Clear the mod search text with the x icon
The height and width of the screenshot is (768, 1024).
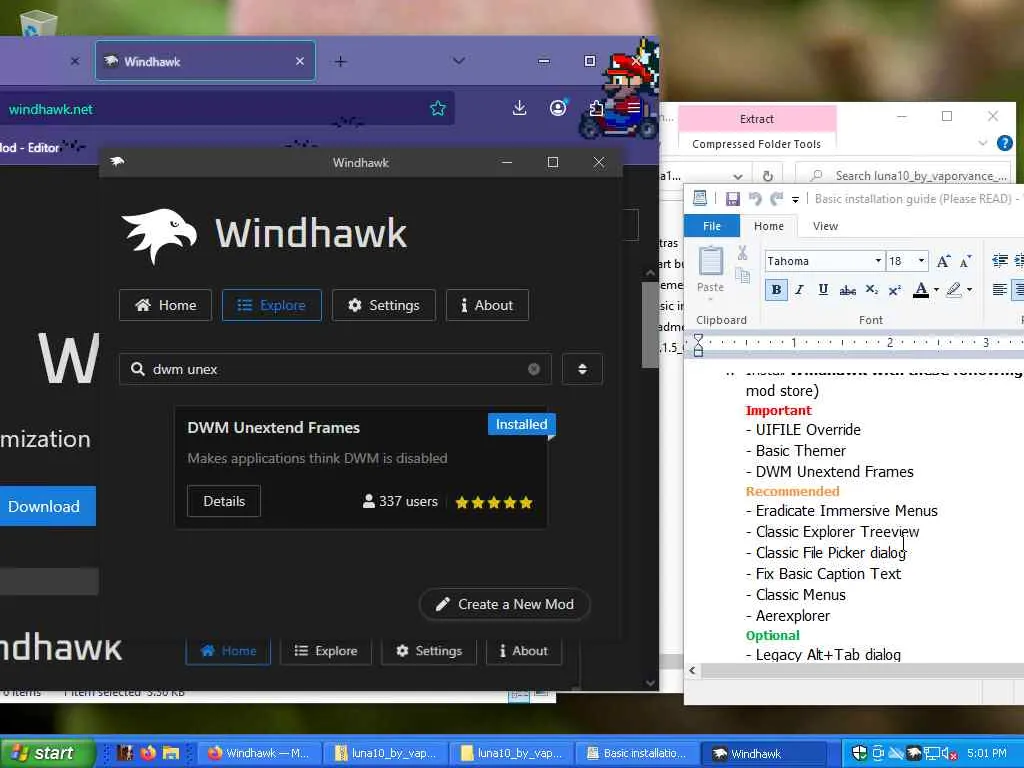coord(534,369)
